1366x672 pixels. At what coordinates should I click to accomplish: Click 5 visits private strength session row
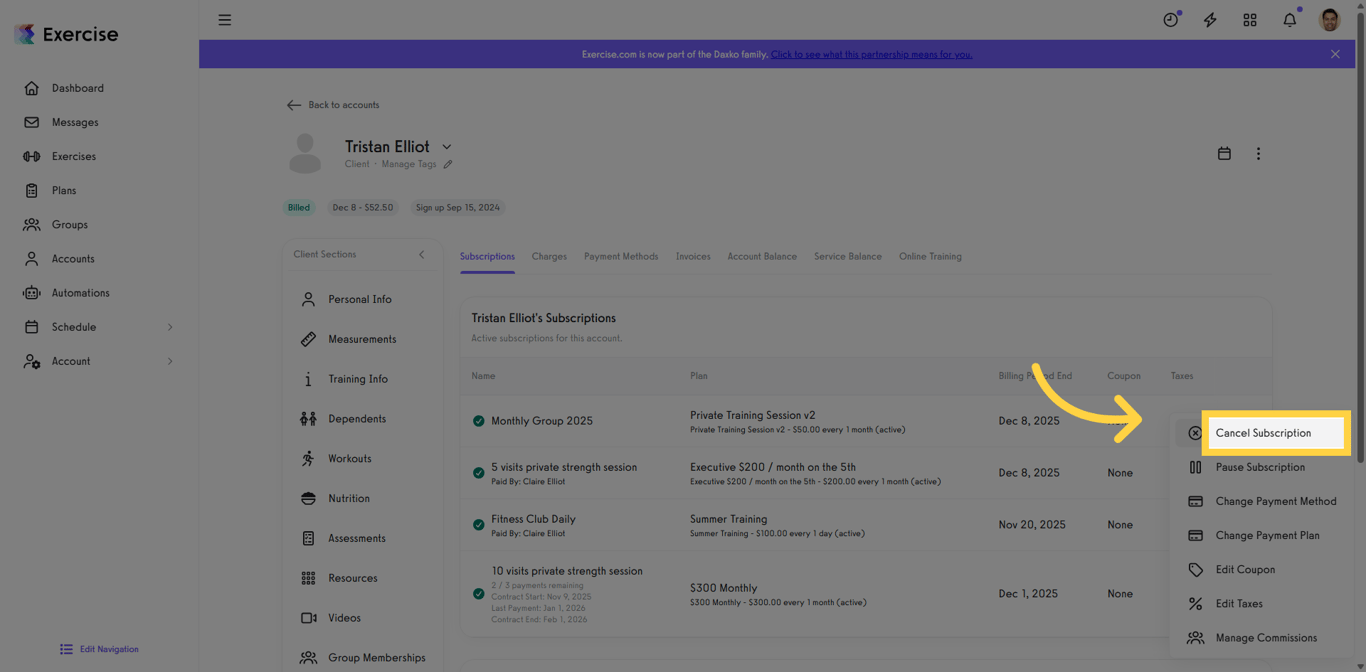click(x=864, y=473)
